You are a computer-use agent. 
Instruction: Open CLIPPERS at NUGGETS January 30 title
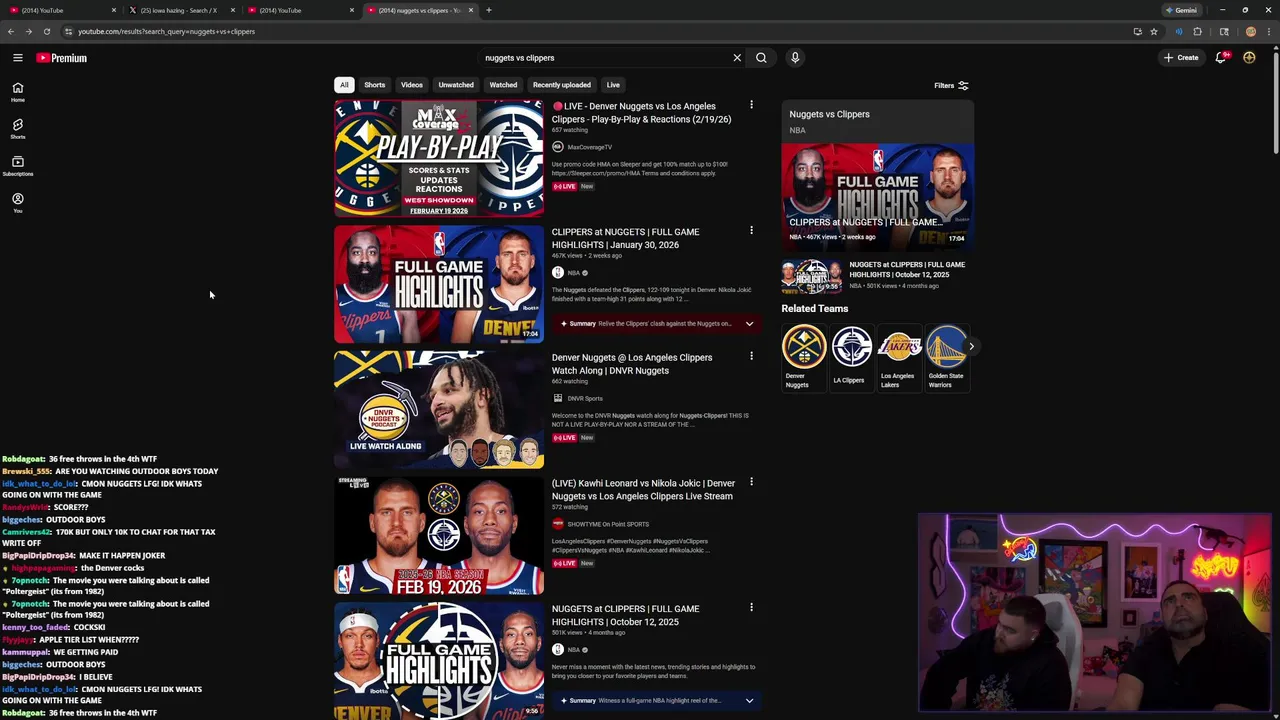coord(625,238)
